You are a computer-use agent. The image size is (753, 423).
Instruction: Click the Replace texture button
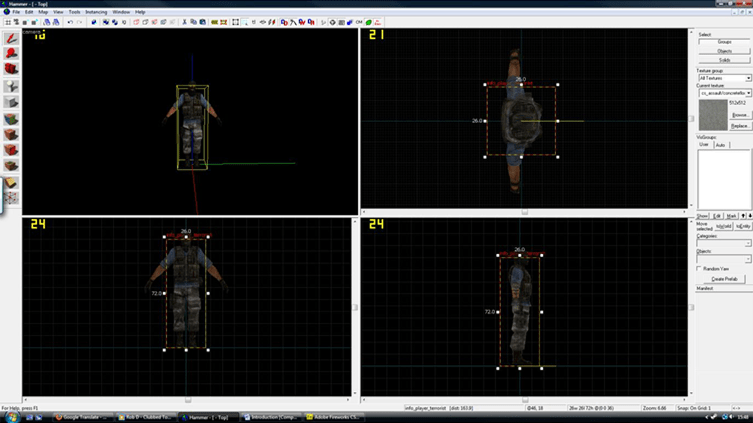(740, 126)
